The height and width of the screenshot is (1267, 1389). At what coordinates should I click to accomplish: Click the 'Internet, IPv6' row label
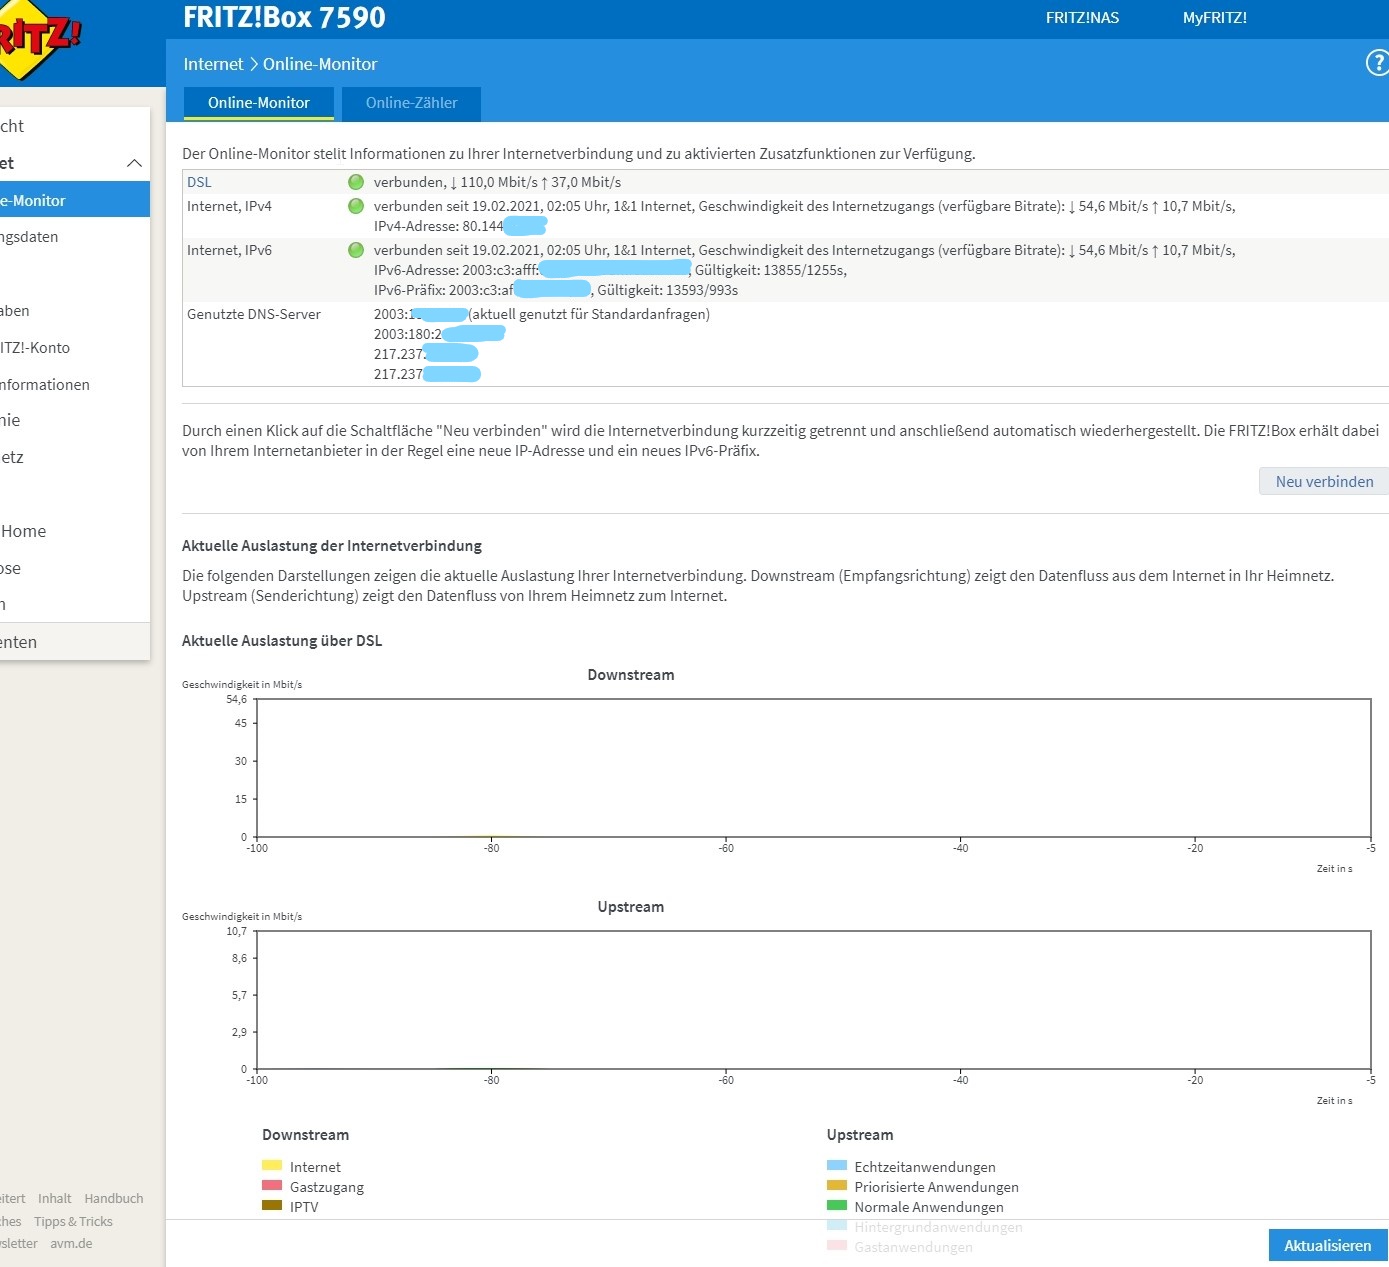pos(229,250)
